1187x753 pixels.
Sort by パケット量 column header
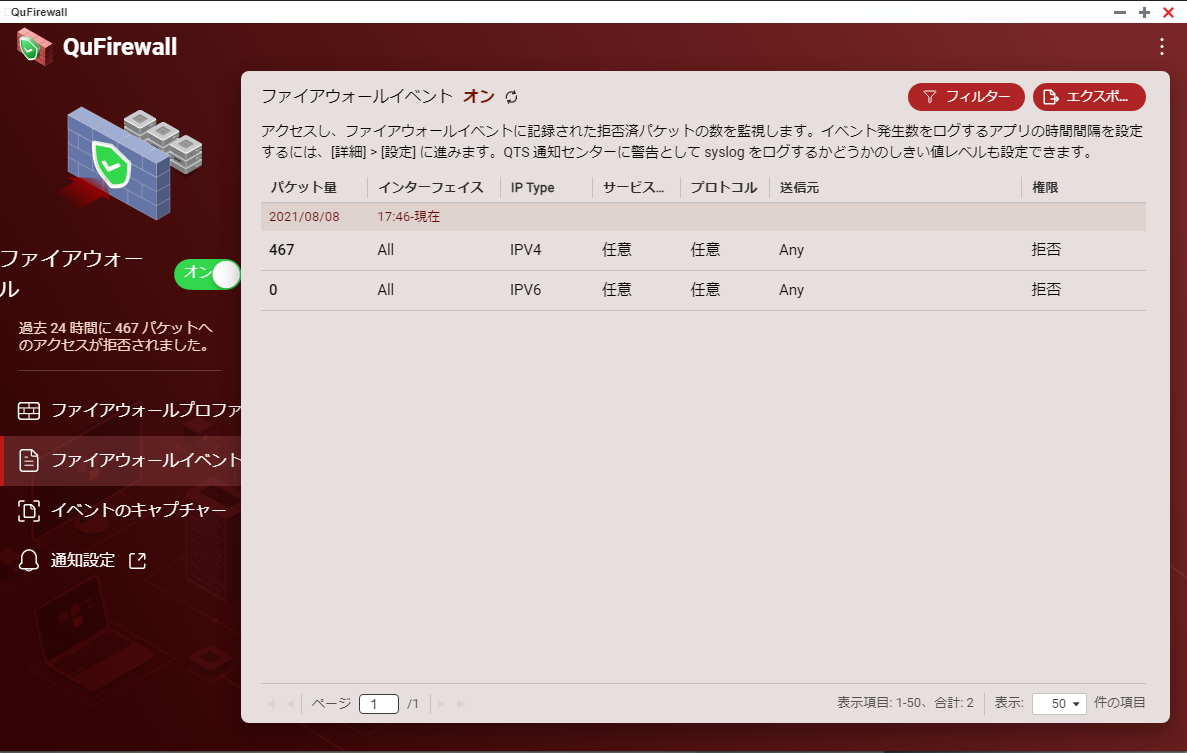pos(304,188)
